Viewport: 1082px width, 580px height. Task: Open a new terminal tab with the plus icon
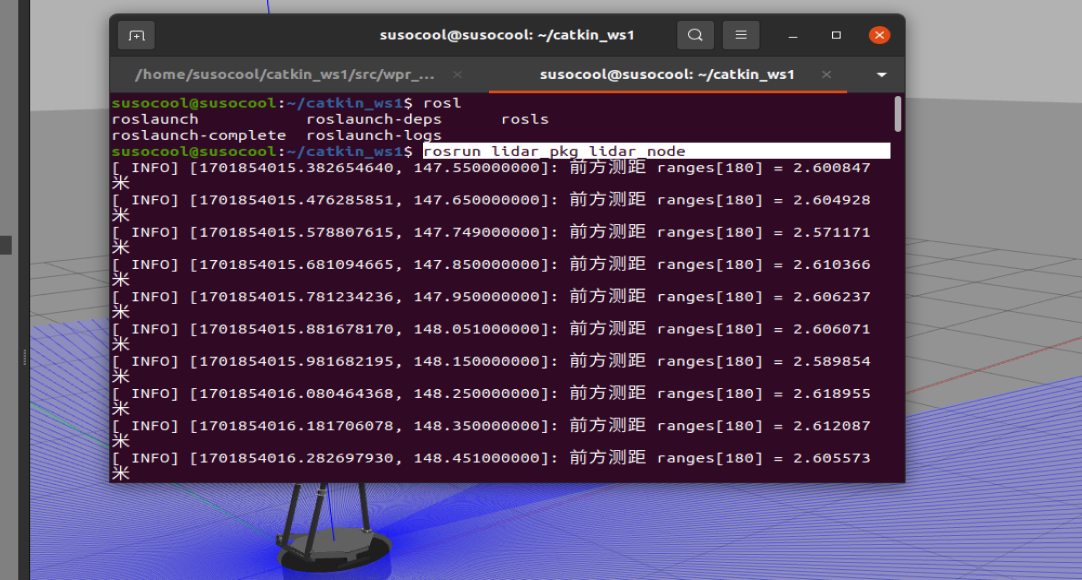pos(136,35)
